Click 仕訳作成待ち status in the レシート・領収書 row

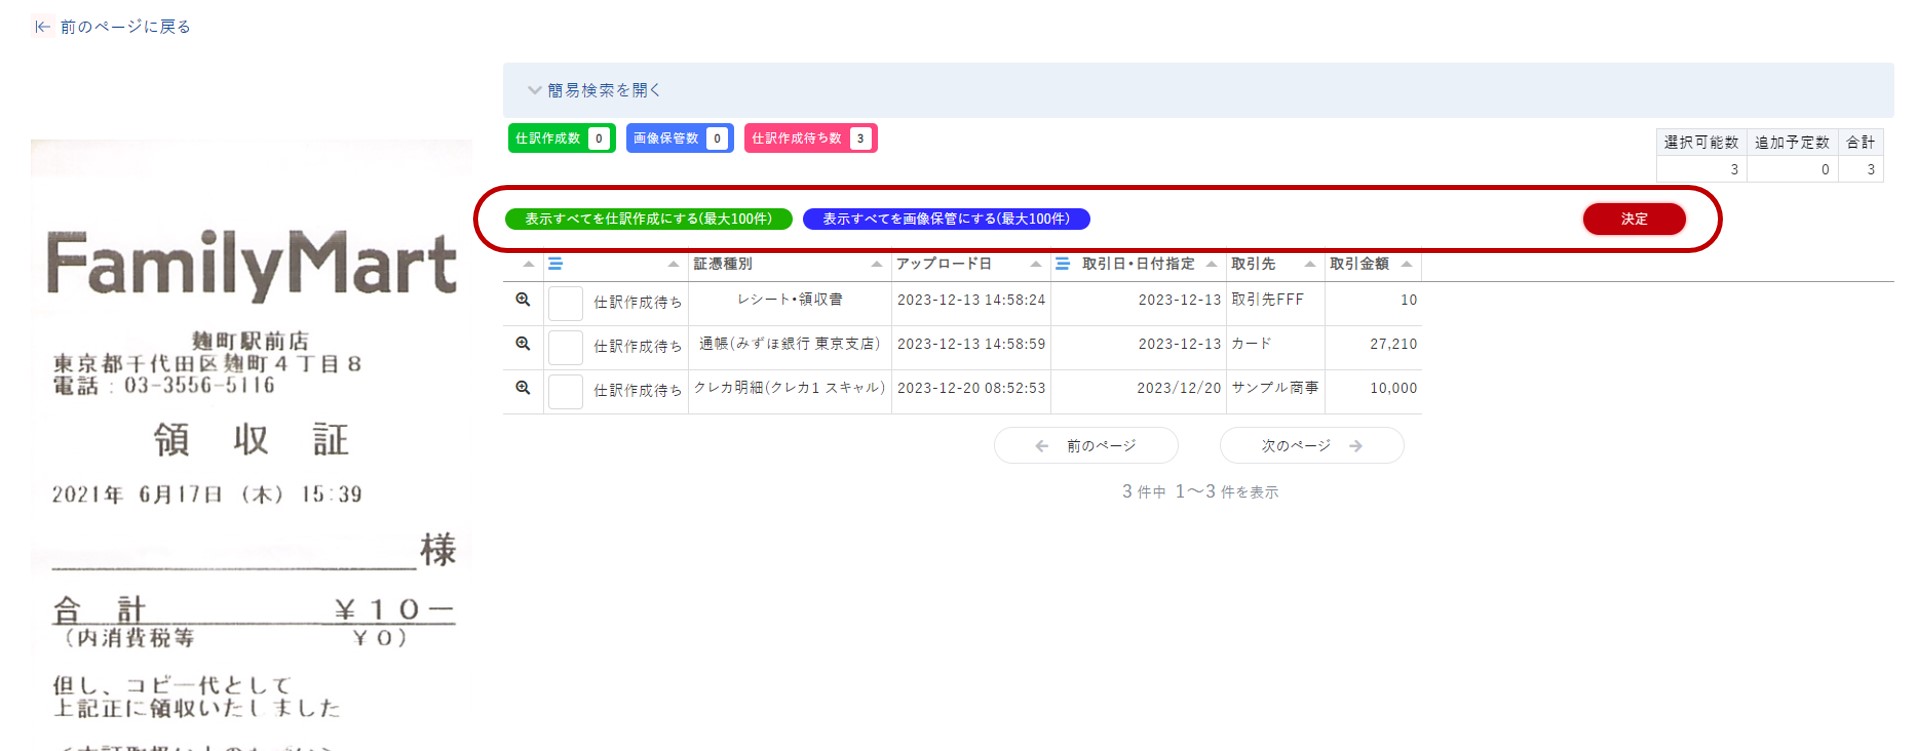pyautogui.click(x=638, y=302)
